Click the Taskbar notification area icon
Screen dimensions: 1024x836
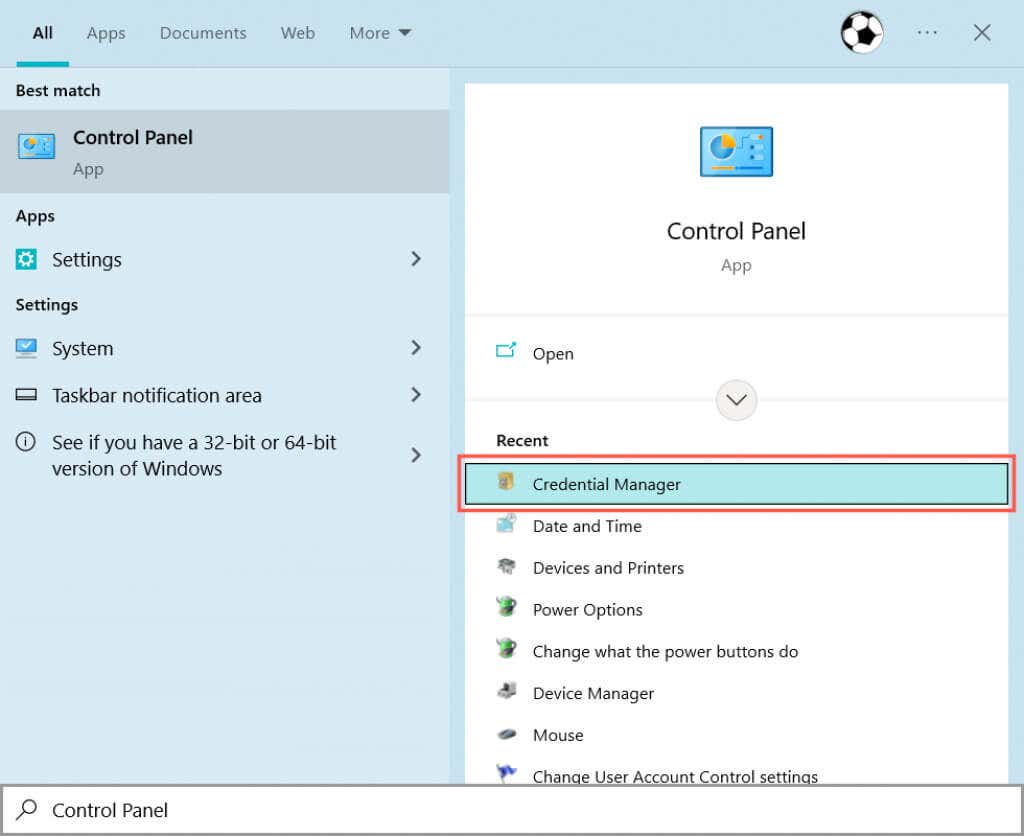(x=26, y=394)
